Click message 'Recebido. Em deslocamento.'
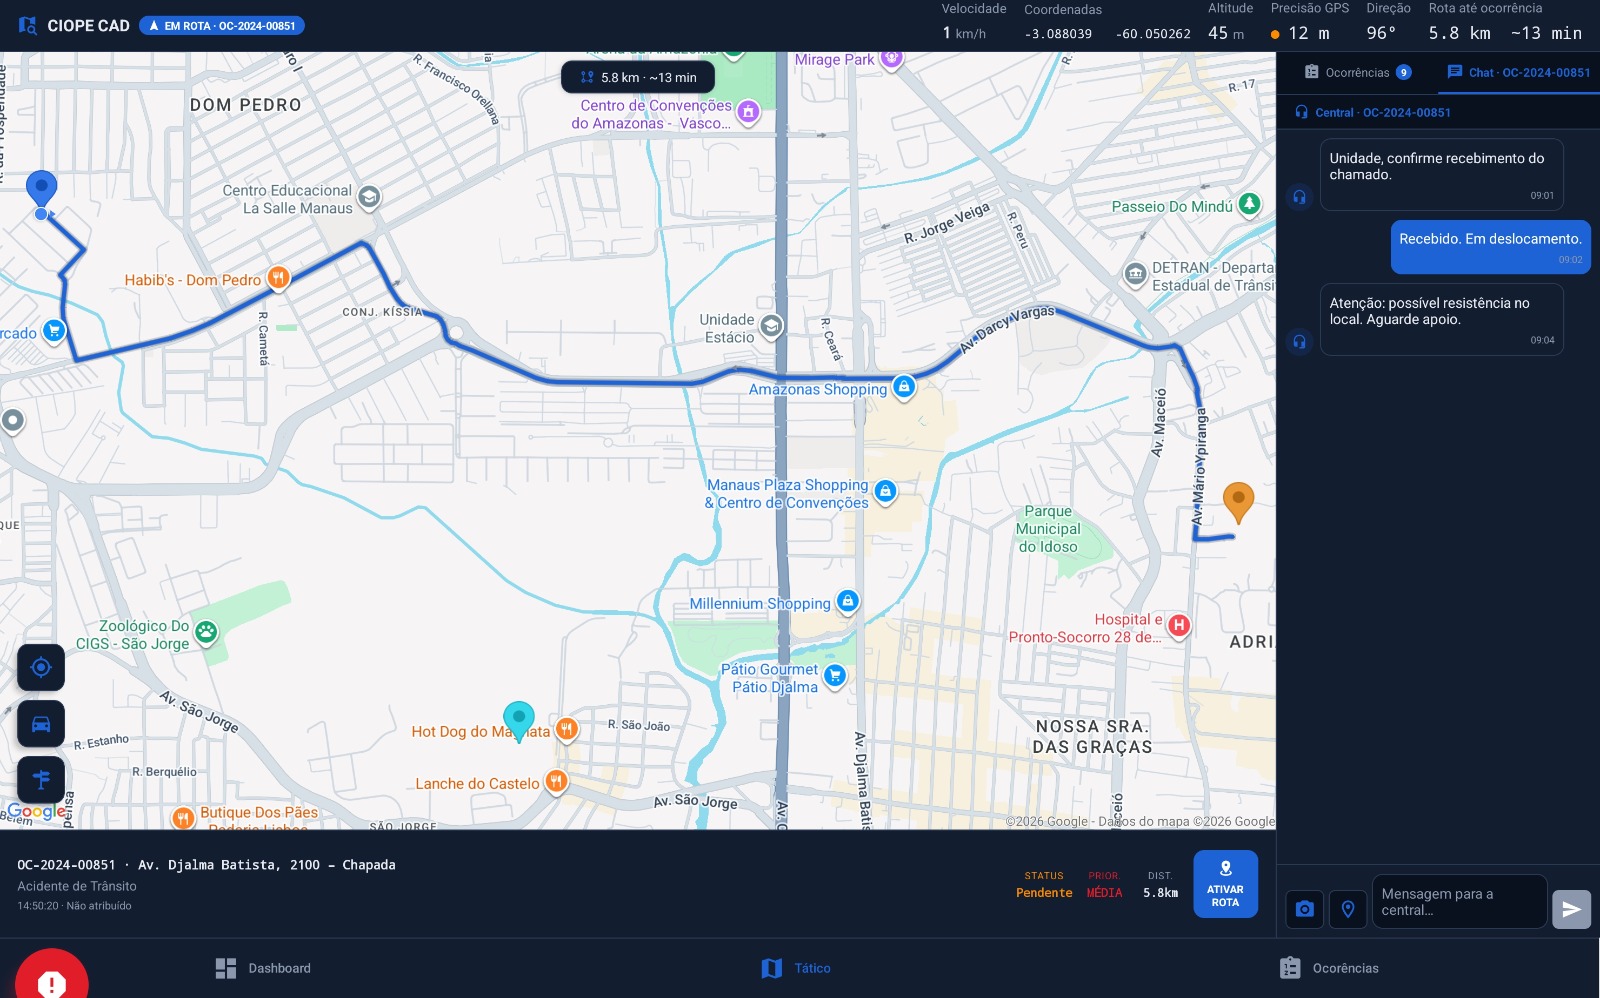 click(x=1490, y=246)
